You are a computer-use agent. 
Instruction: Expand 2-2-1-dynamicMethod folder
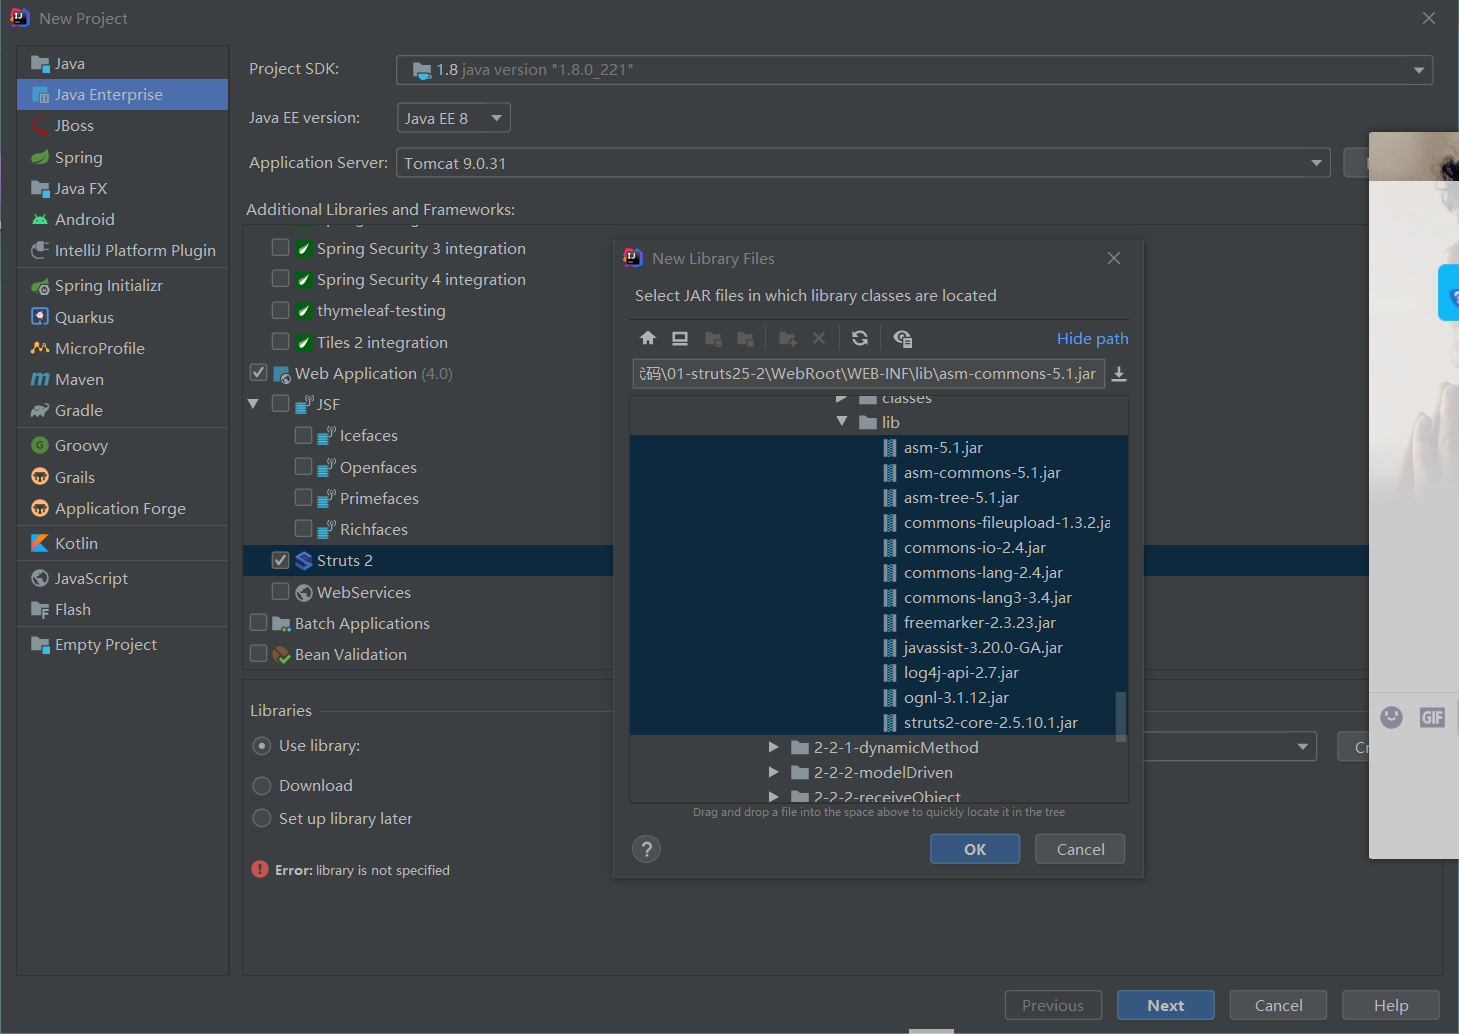(x=773, y=747)
